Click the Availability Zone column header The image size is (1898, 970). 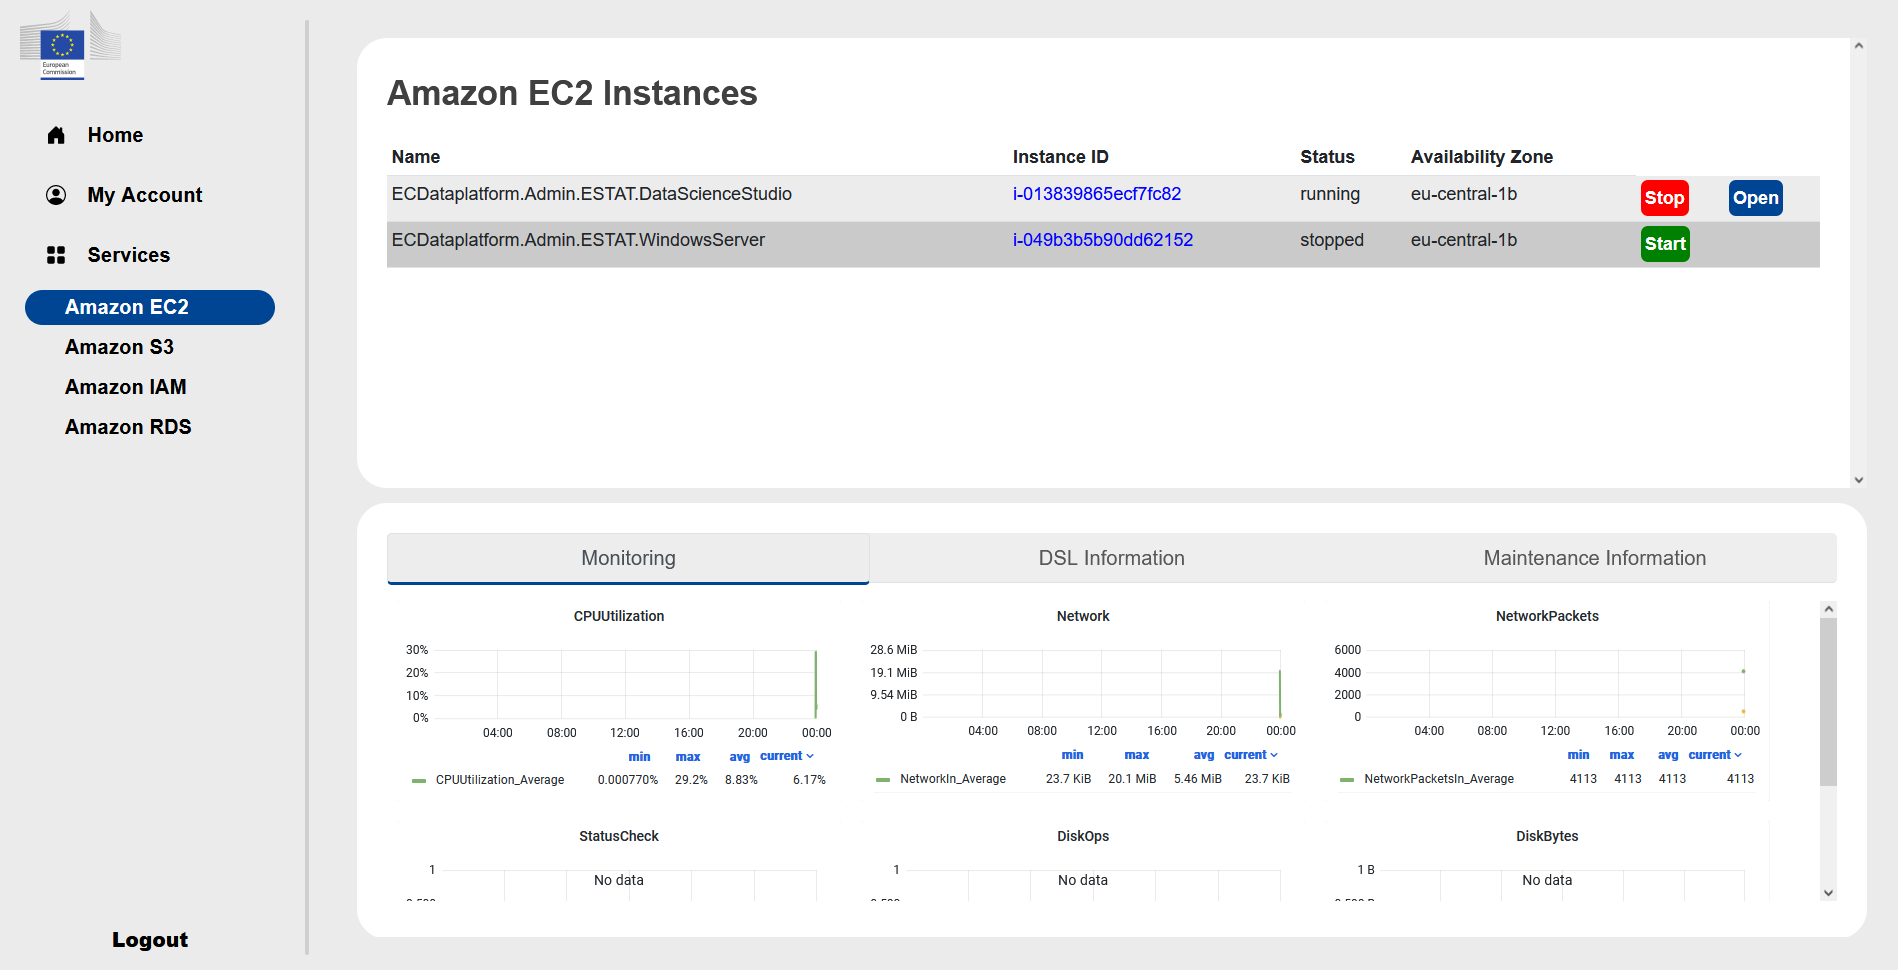pos(1481,157)
